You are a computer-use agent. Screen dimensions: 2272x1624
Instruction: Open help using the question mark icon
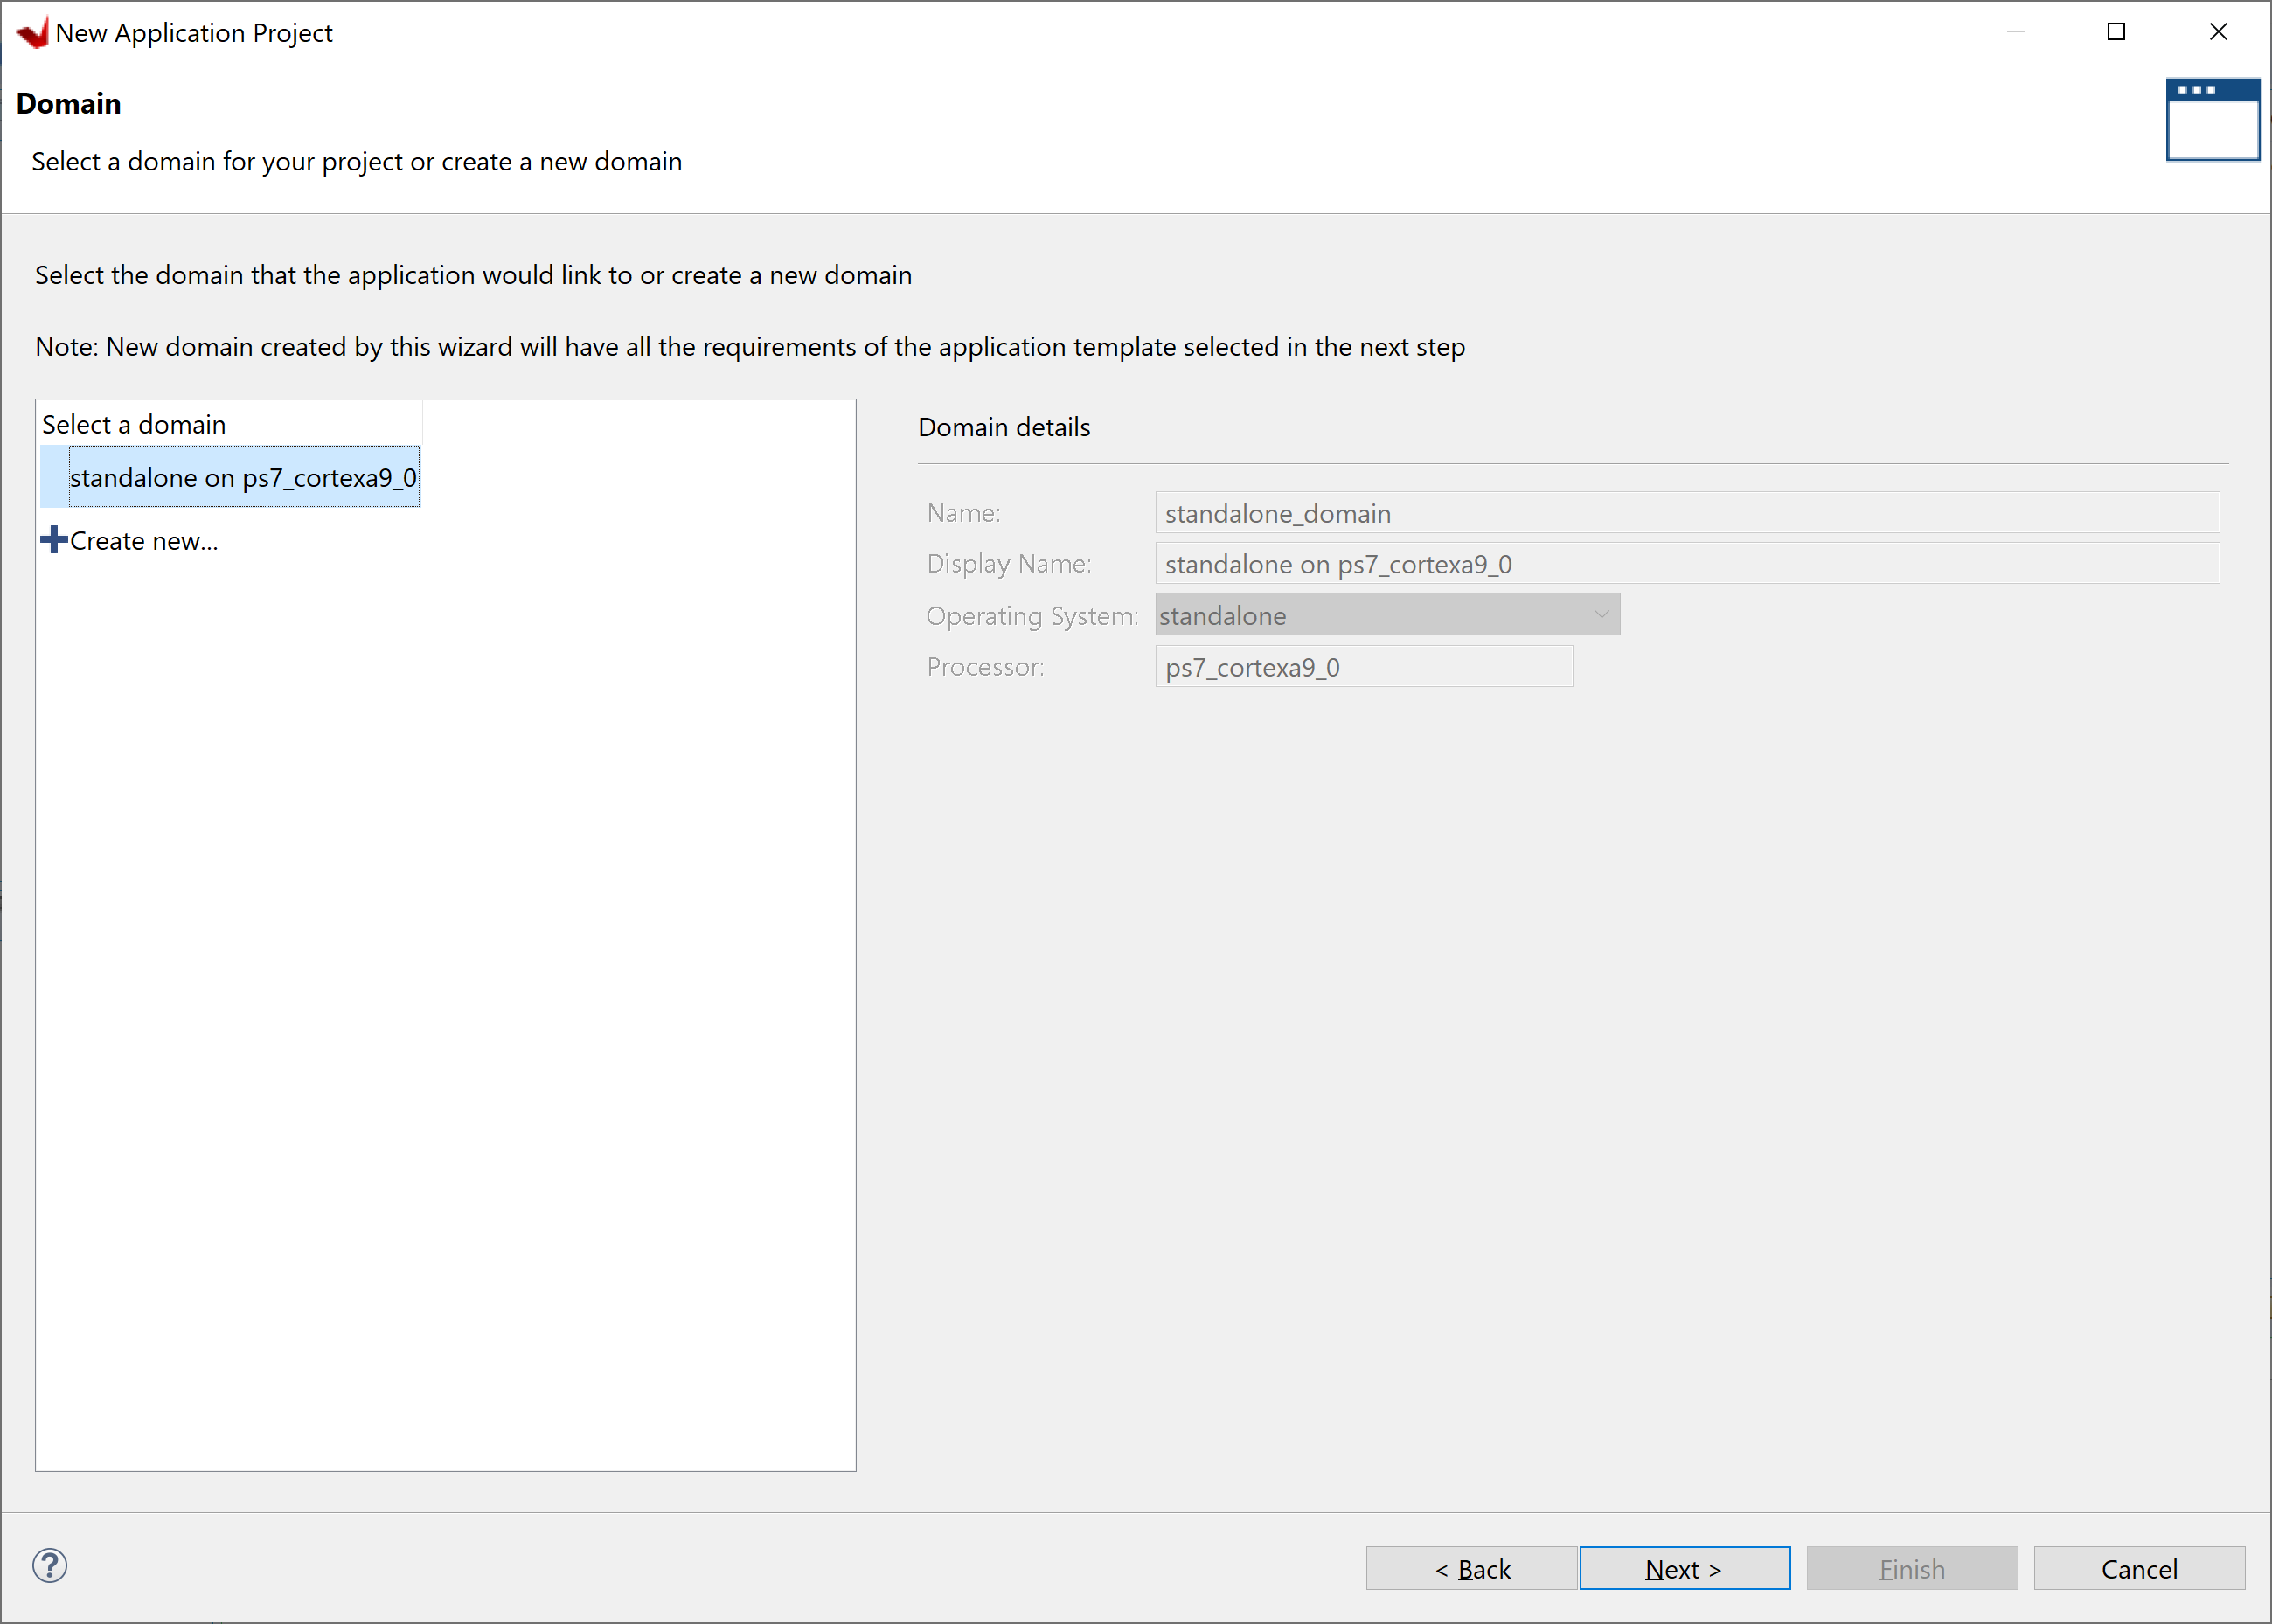pos(50,1566)
